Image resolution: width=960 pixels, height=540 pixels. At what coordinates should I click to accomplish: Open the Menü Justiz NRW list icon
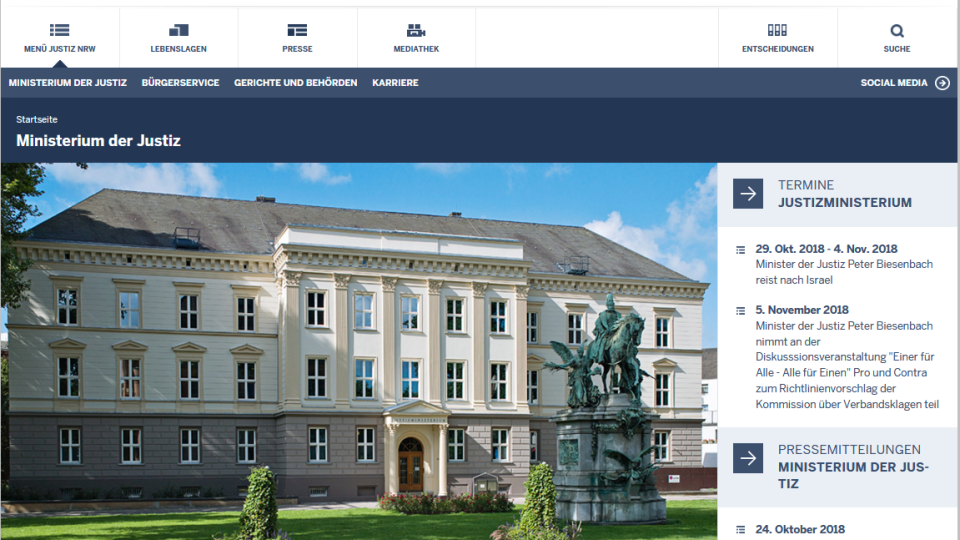[59, 30]
